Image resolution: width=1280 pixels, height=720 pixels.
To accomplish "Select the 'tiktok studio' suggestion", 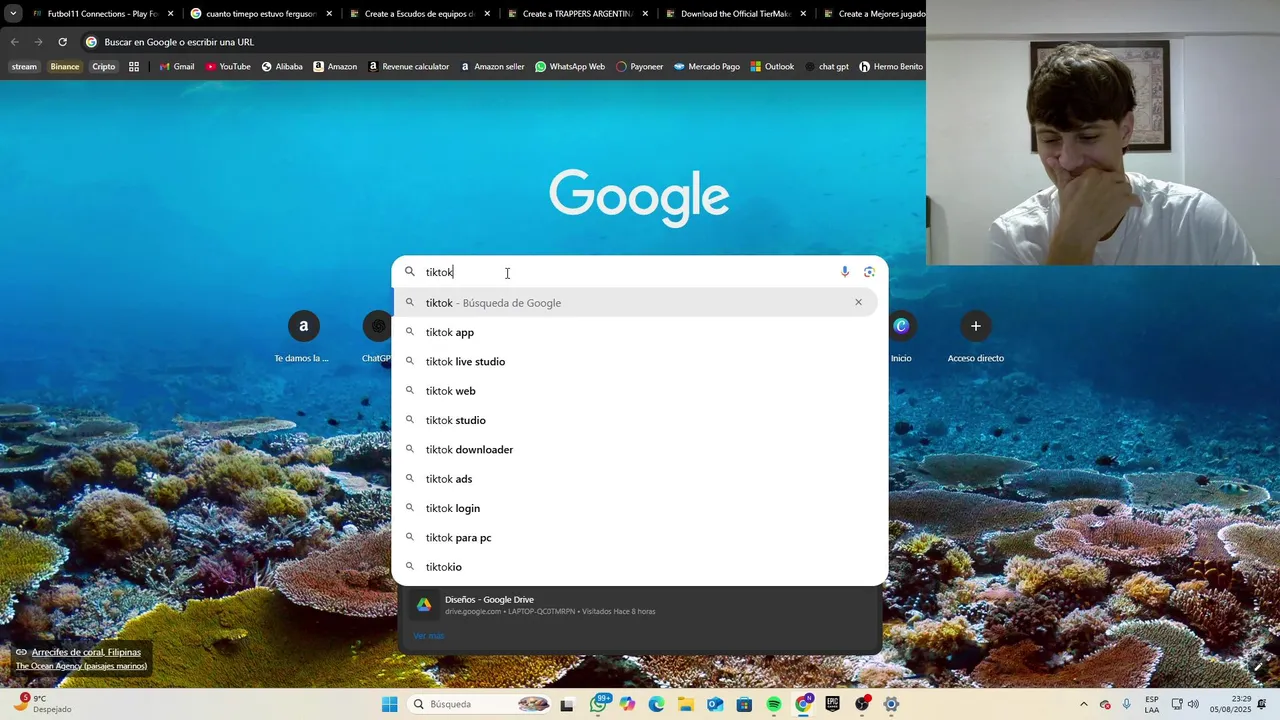I will pos(639,420).
